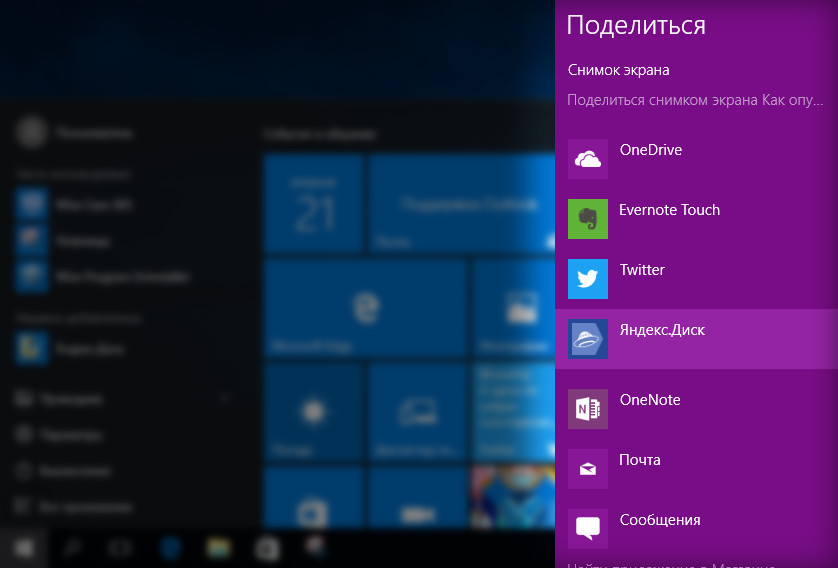Click the purple OneNote notebook icon
Screen dimensions: 838x568
click(x=587, y=409)
